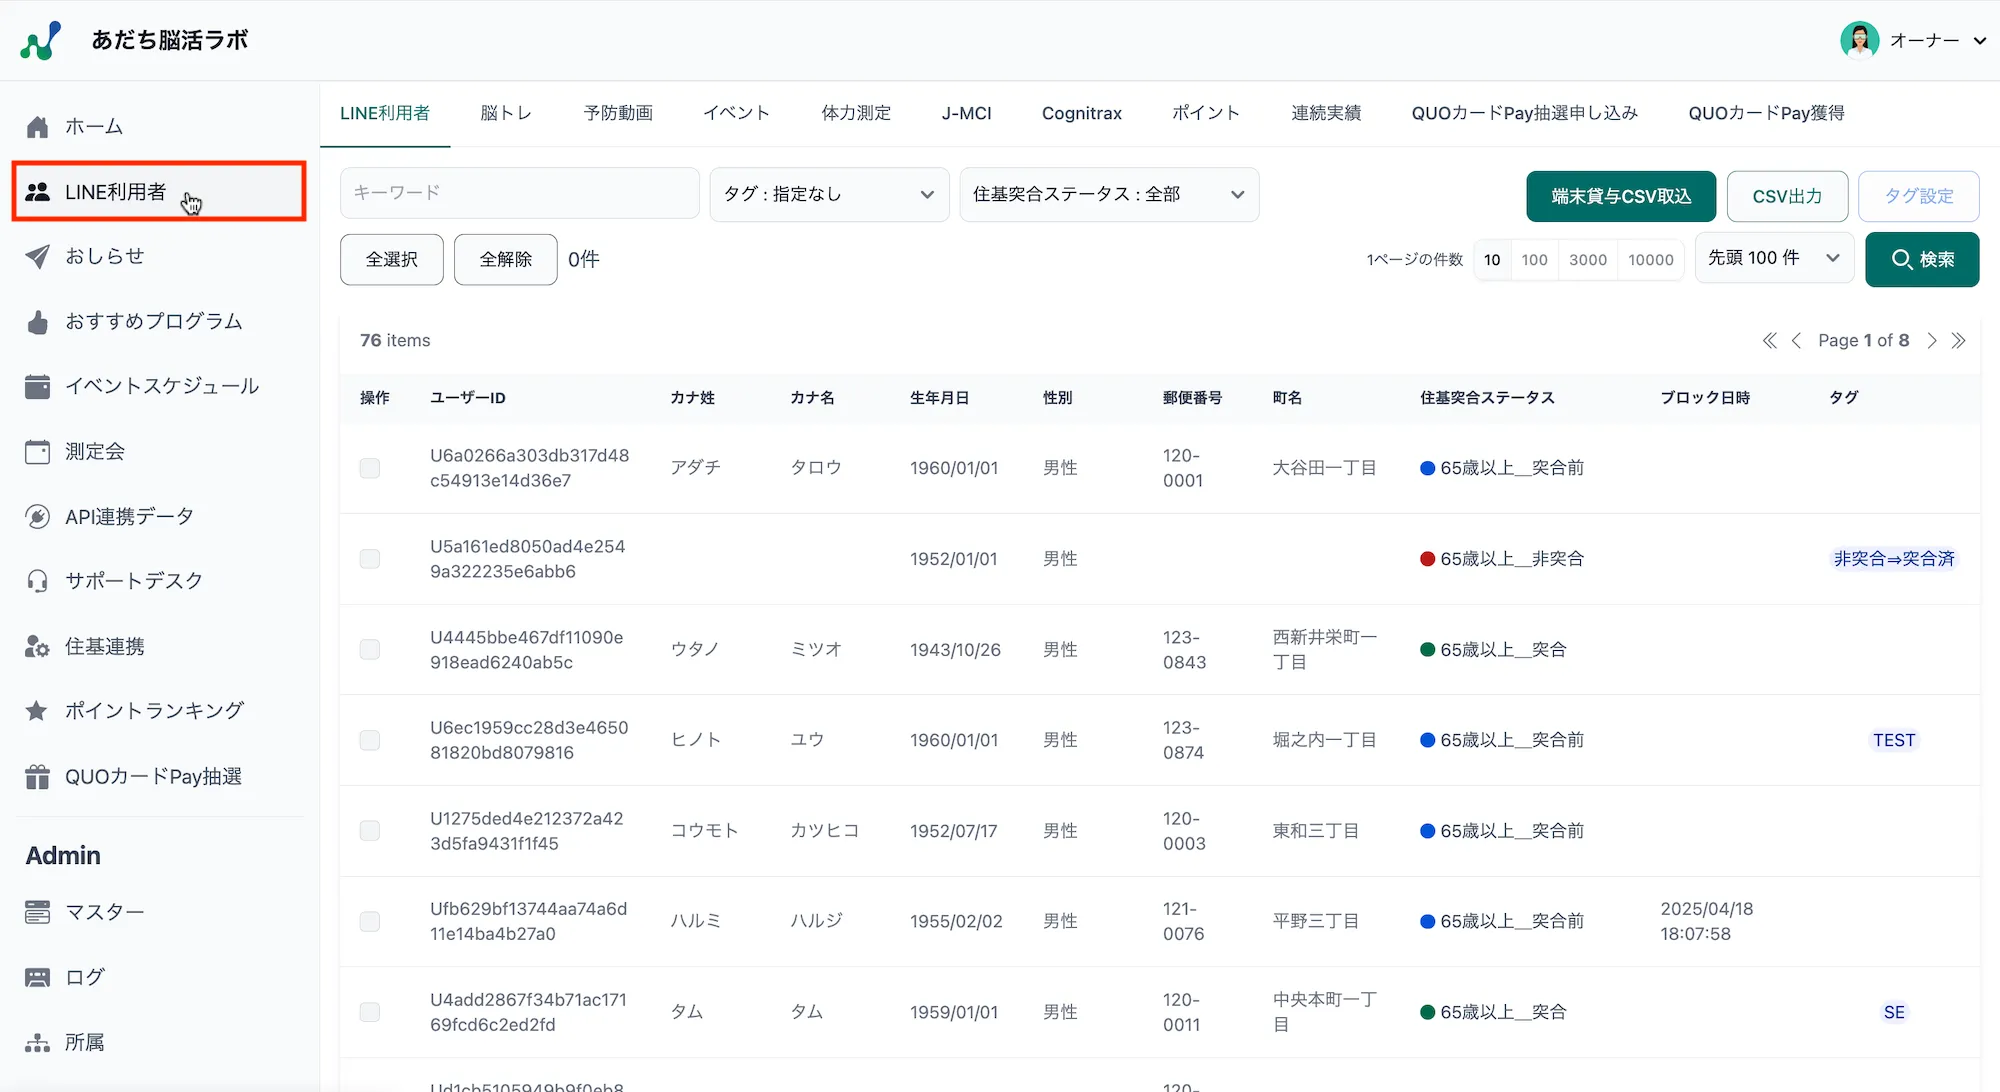Click the 非突合⇒突合済 tag
The height and width of the screenshot is (1092, 2000).
[1893, 559]
